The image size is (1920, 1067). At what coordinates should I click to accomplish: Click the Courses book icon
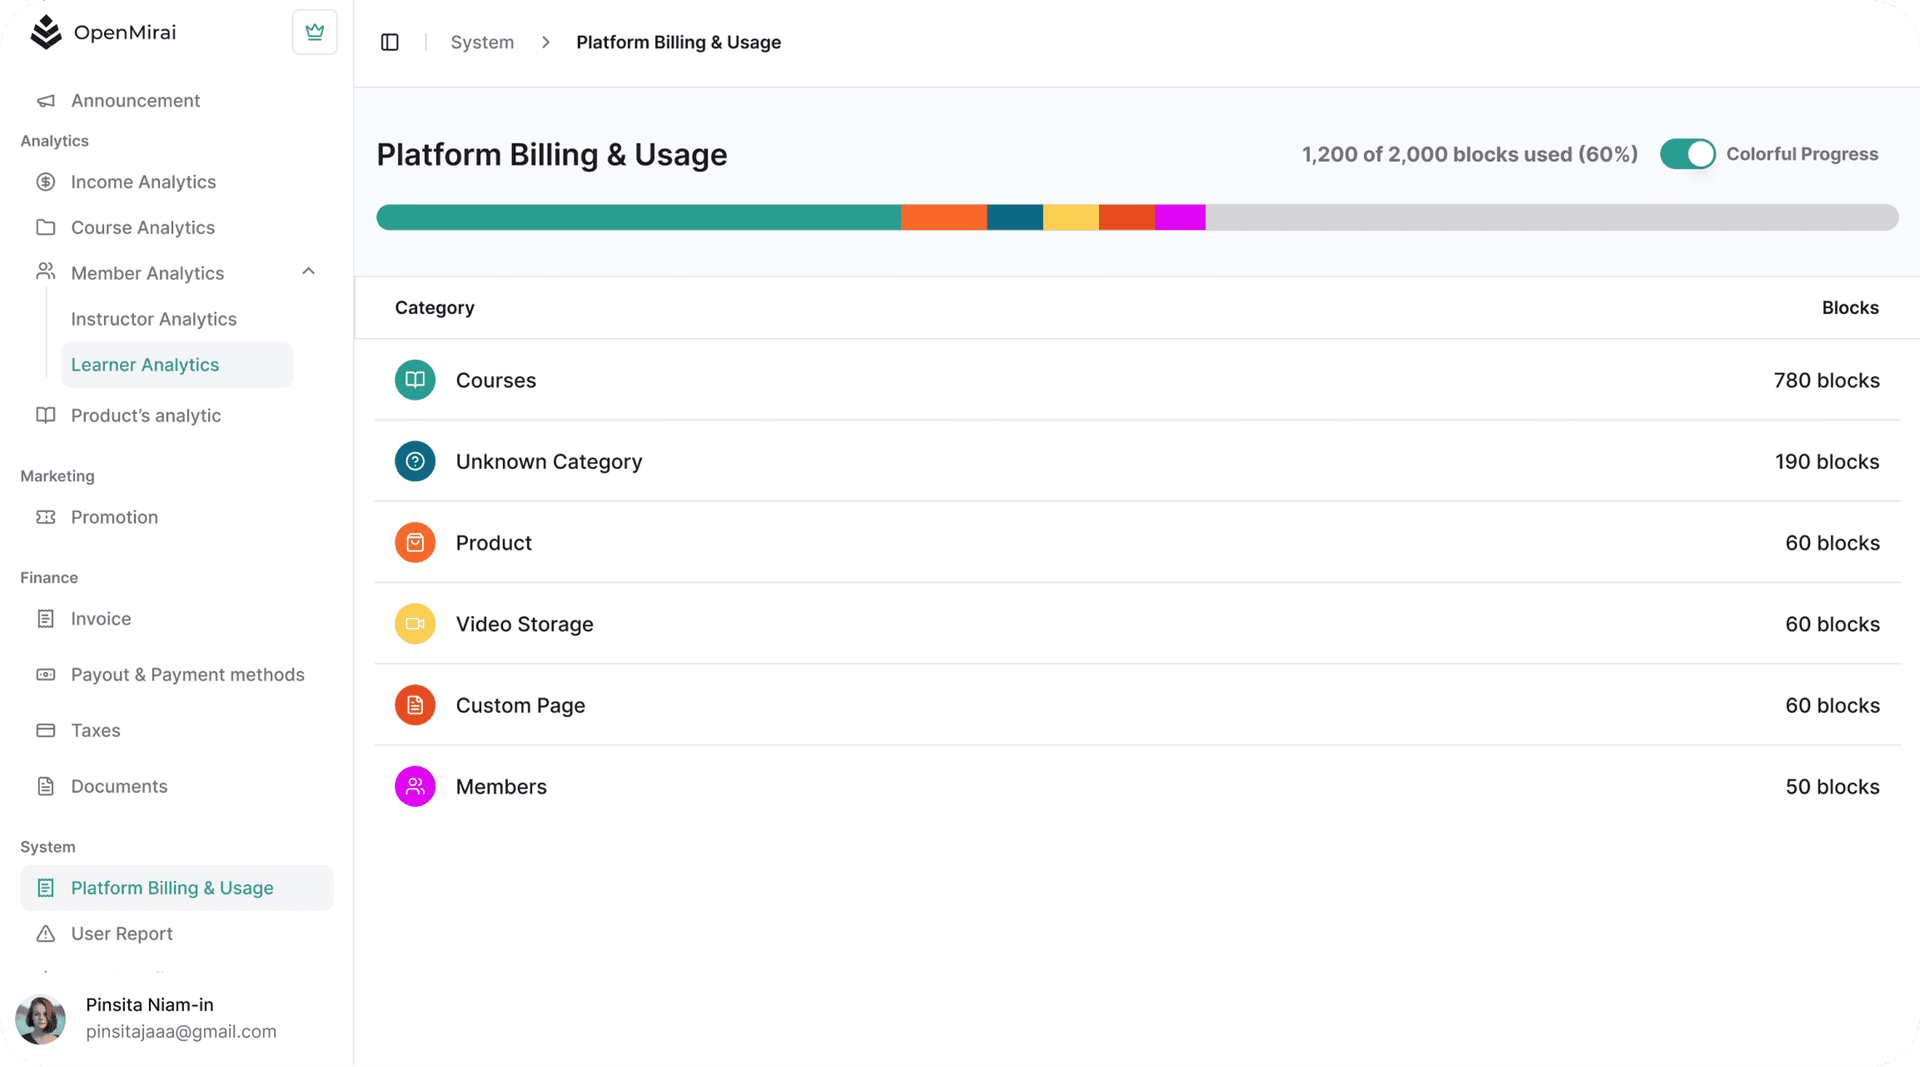click(x=415, y=380)
